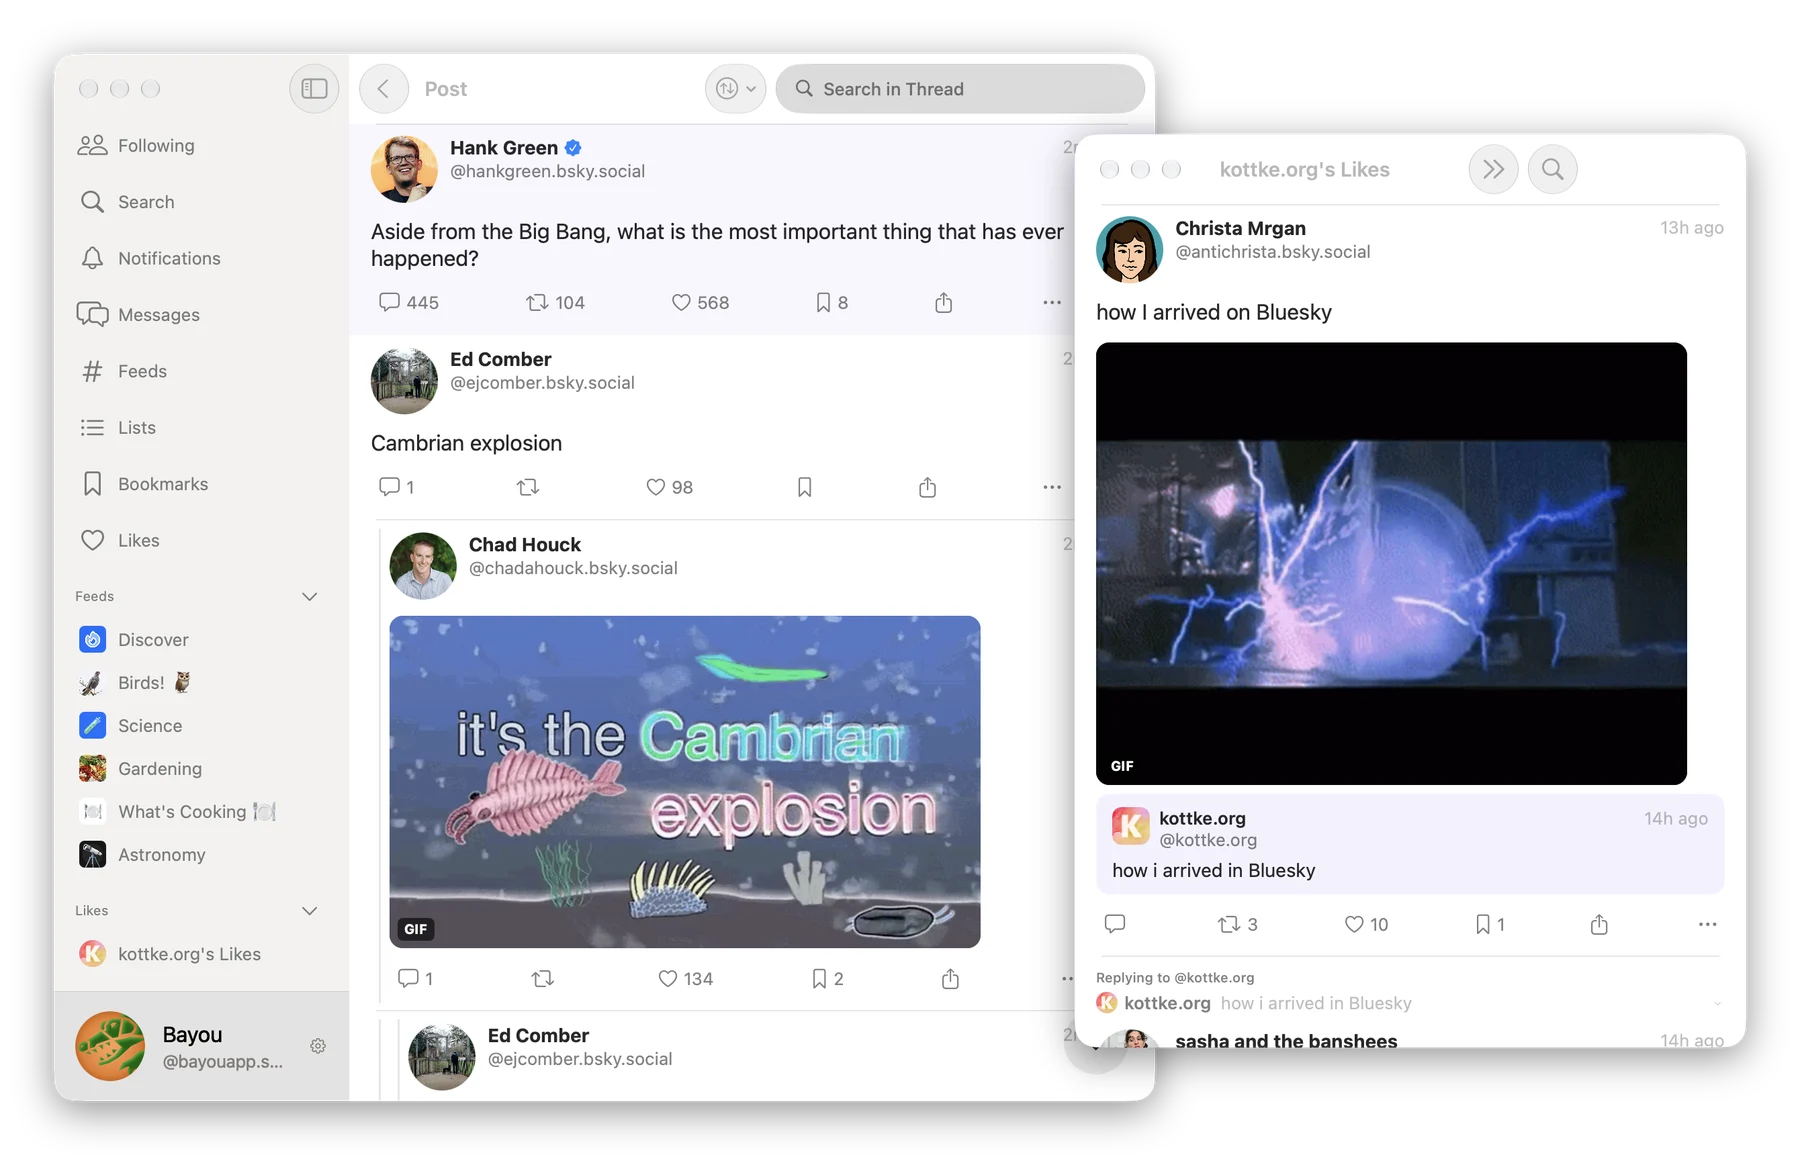Open the Following timeline
1800x1155 pixels.
tap(137, 146)
